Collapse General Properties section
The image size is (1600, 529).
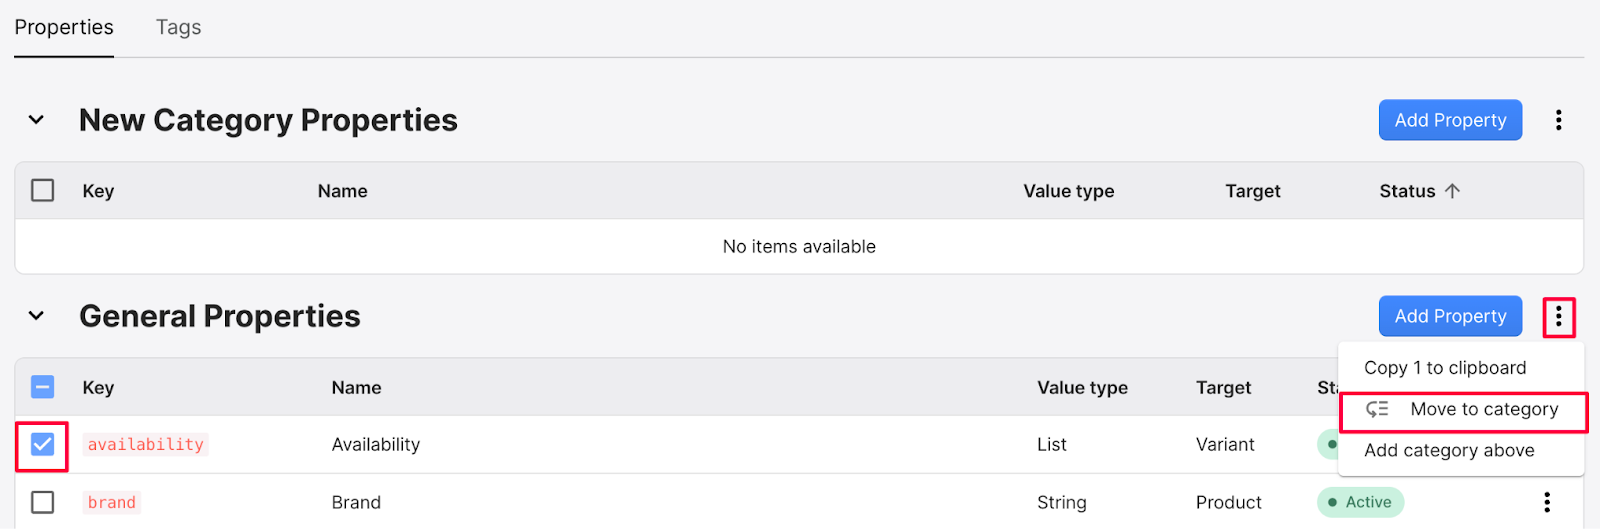click(36, 316)
